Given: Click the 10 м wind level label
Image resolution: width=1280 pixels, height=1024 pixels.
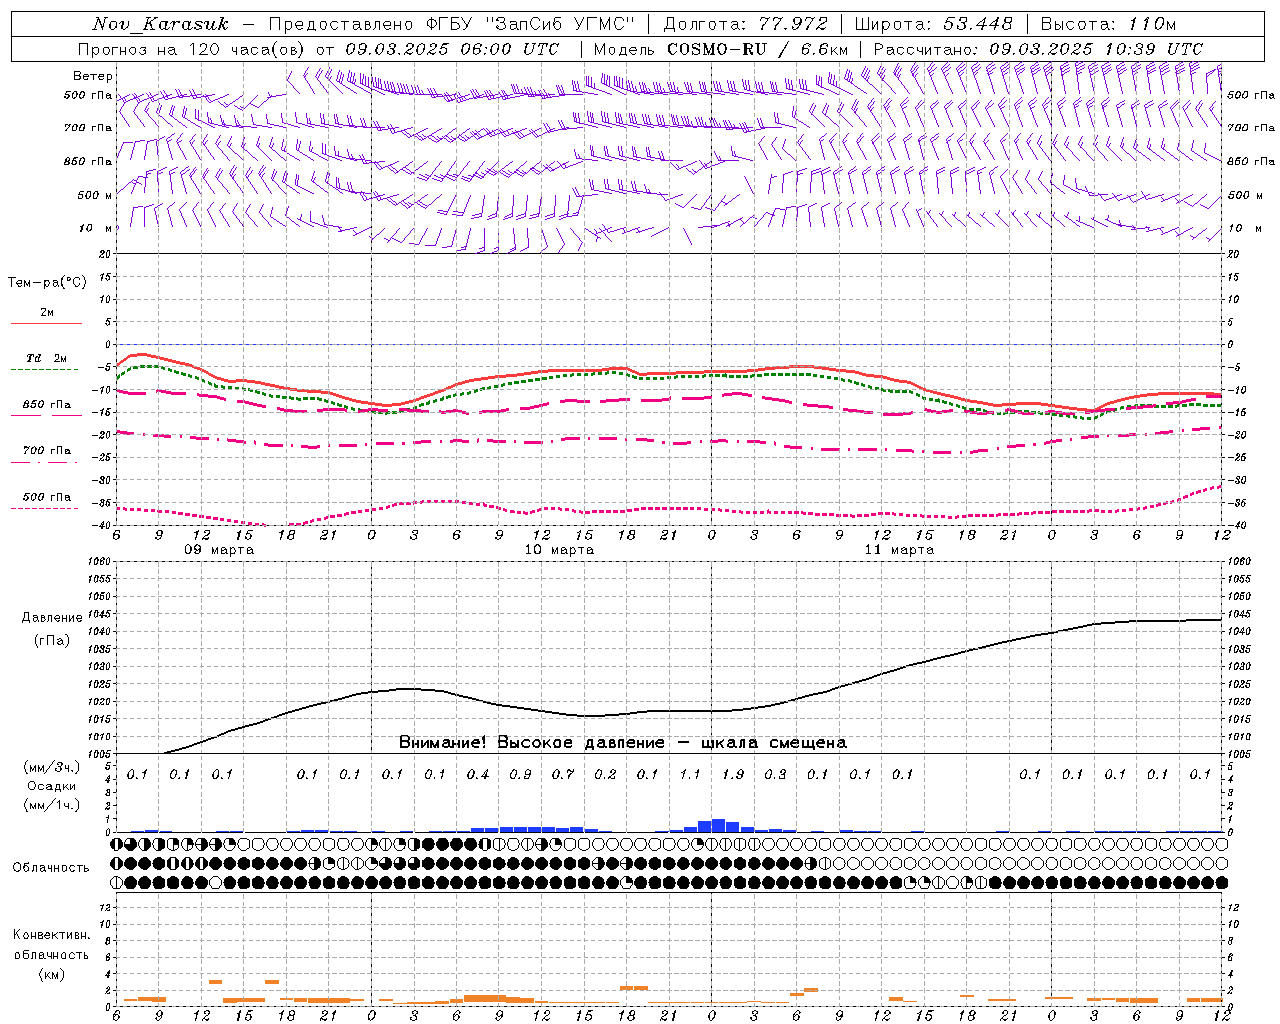Looking at the screenshot, I should coord(96,228).
